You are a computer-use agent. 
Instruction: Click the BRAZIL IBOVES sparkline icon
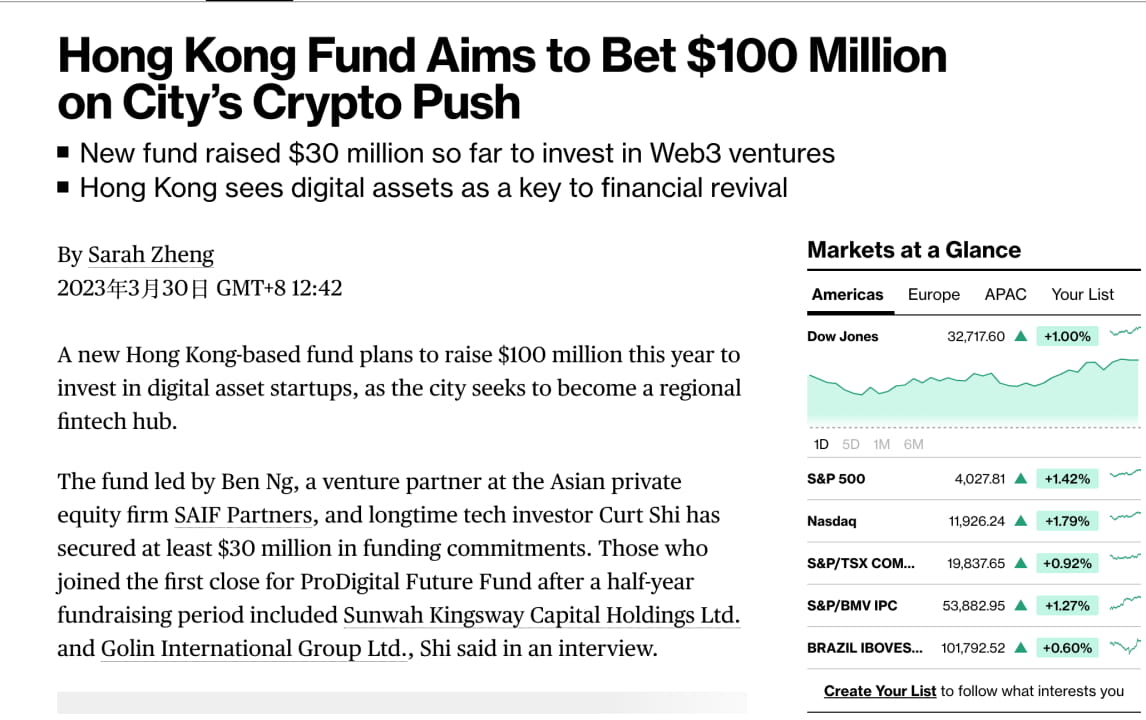coord(1125,647)
